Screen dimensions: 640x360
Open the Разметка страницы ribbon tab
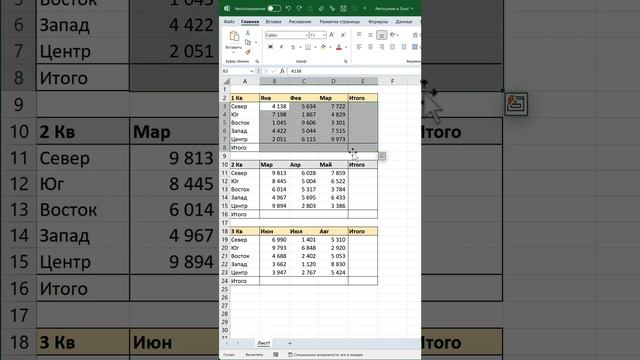point(340,22)
